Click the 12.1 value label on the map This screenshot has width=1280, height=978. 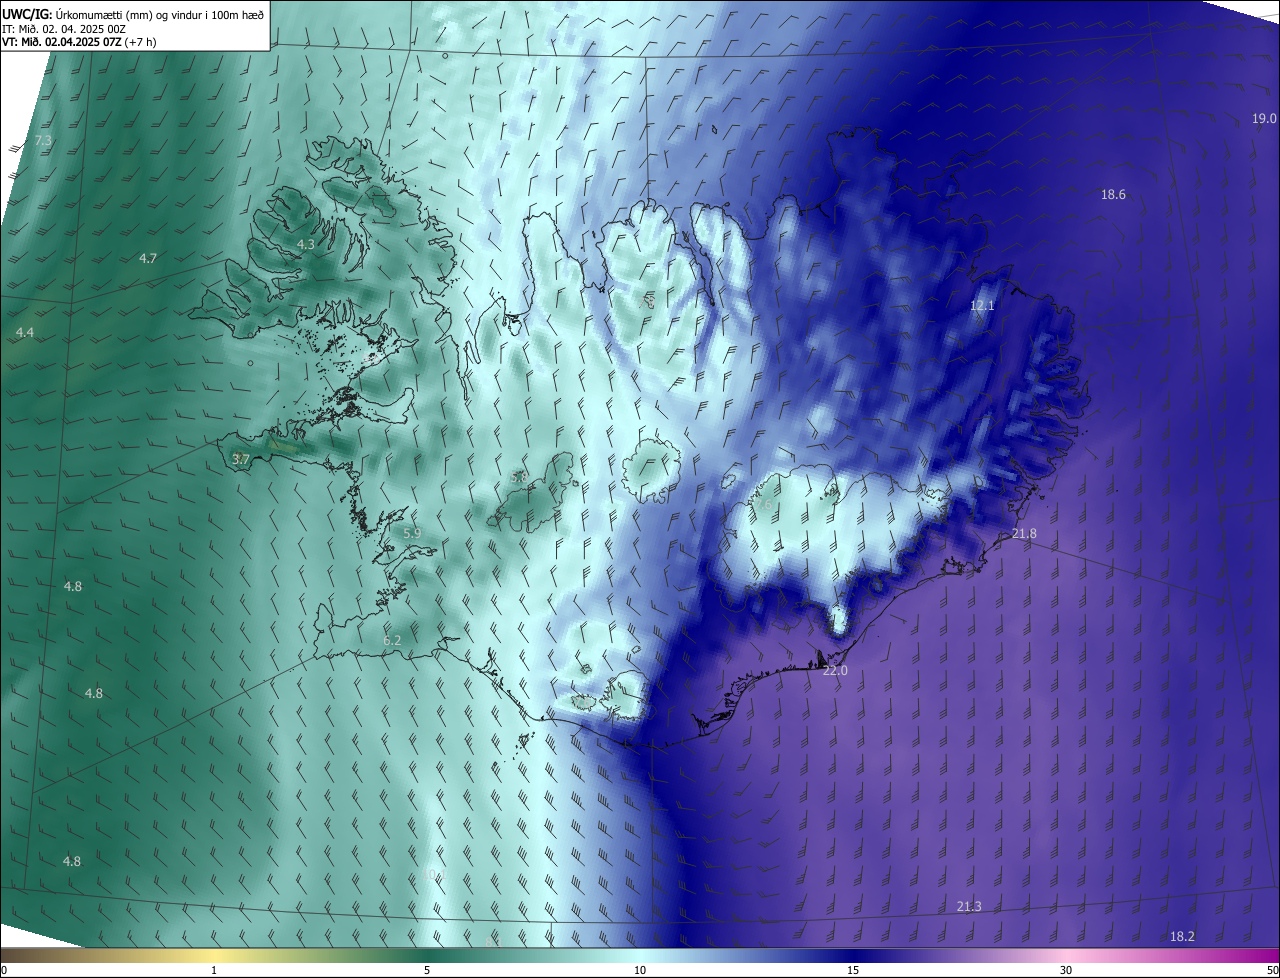click(983, 306)
